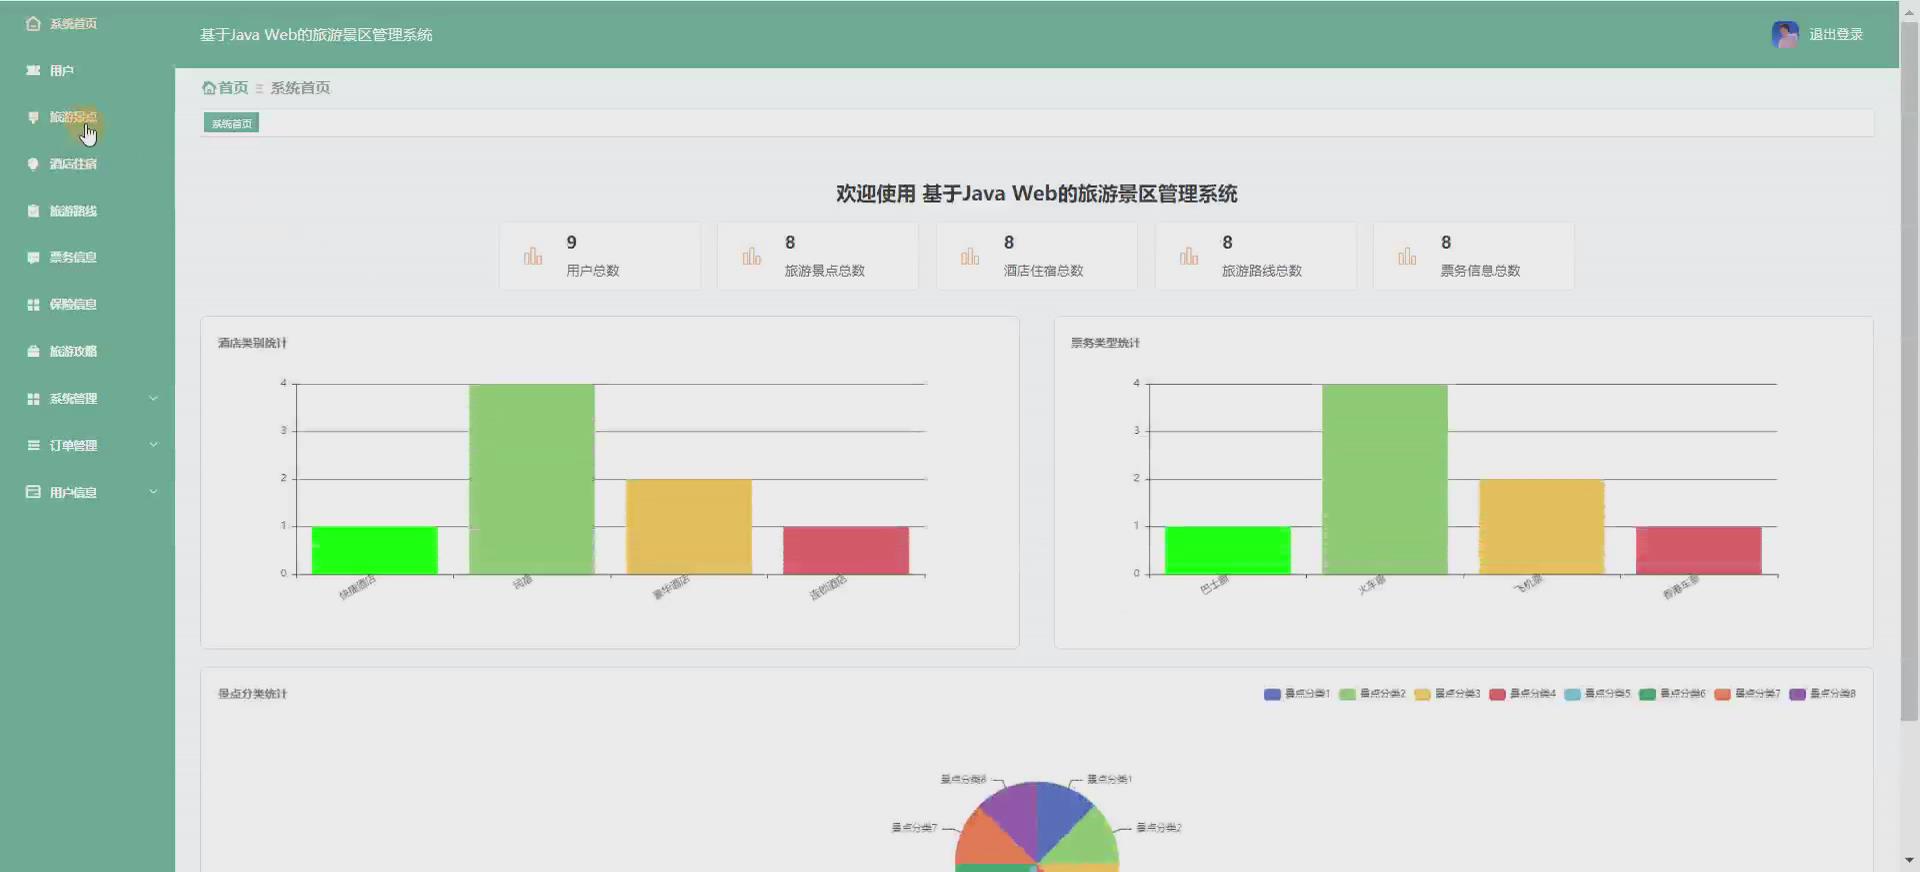The height and width of the screenshot is (872, 1920).
Task: Click the bar-chart icon on 酒店住宿总数 card
Action: point(970,256)
